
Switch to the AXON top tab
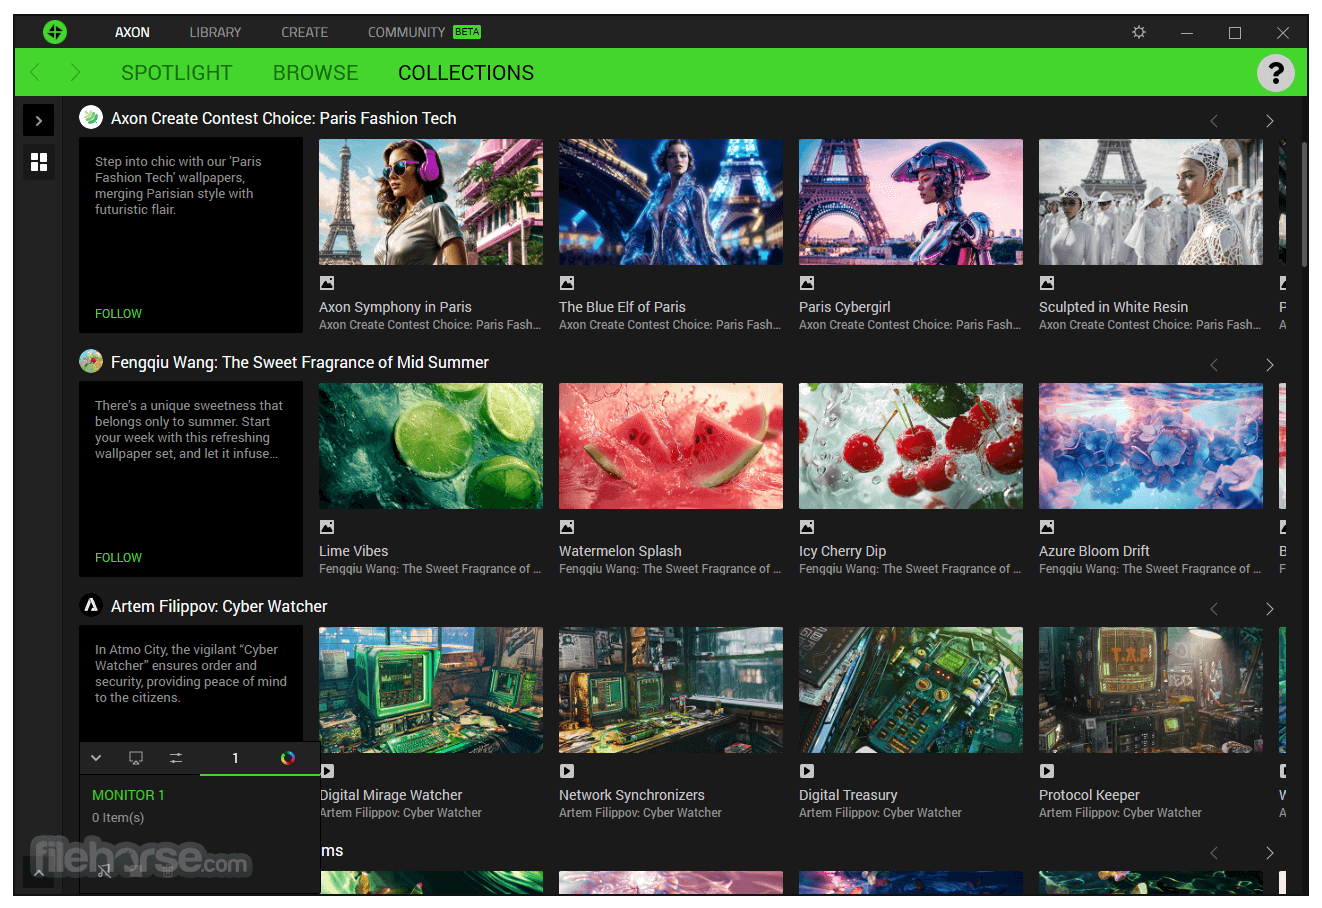pyautogui.click(x=132, y=32)
